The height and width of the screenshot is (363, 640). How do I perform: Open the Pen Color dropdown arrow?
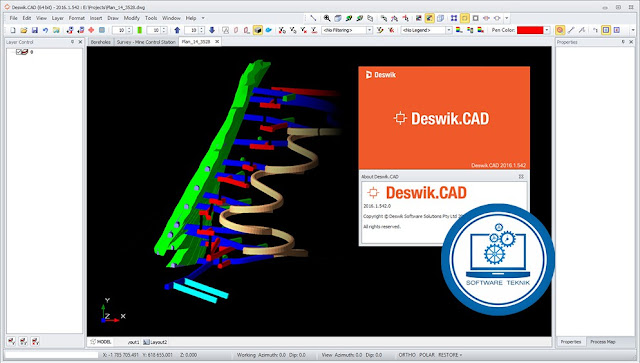pos(547,30)
